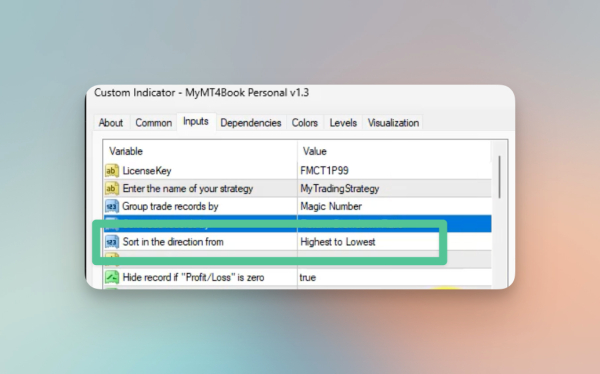
Task: Select the LicenseKey variable row
Action: click(x=147, y=171)
